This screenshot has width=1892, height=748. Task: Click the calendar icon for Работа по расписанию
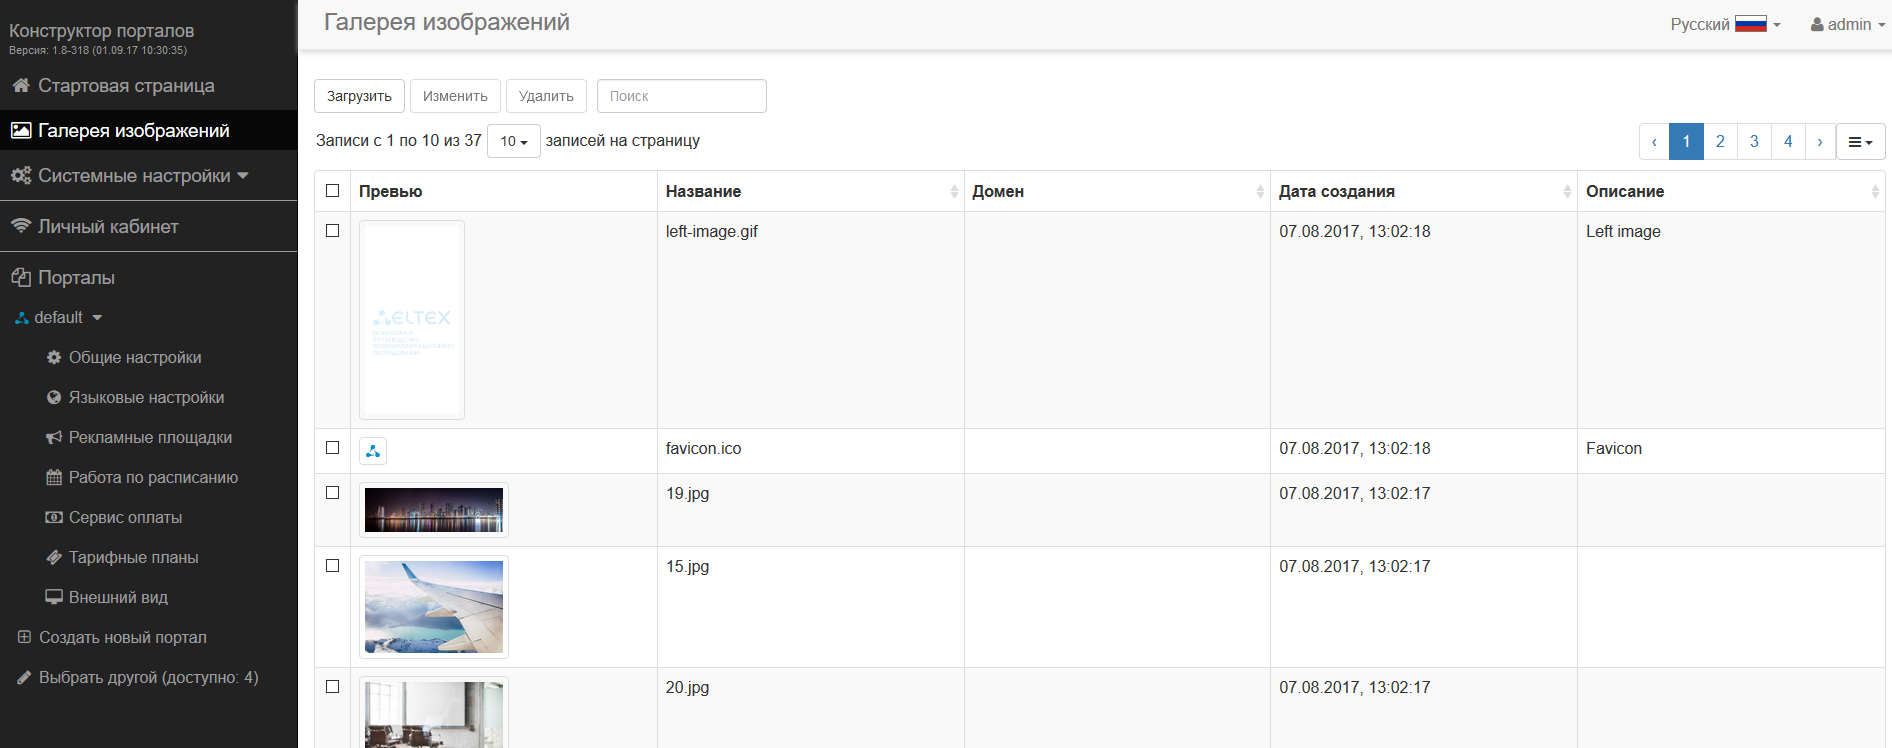coord(54,478)
